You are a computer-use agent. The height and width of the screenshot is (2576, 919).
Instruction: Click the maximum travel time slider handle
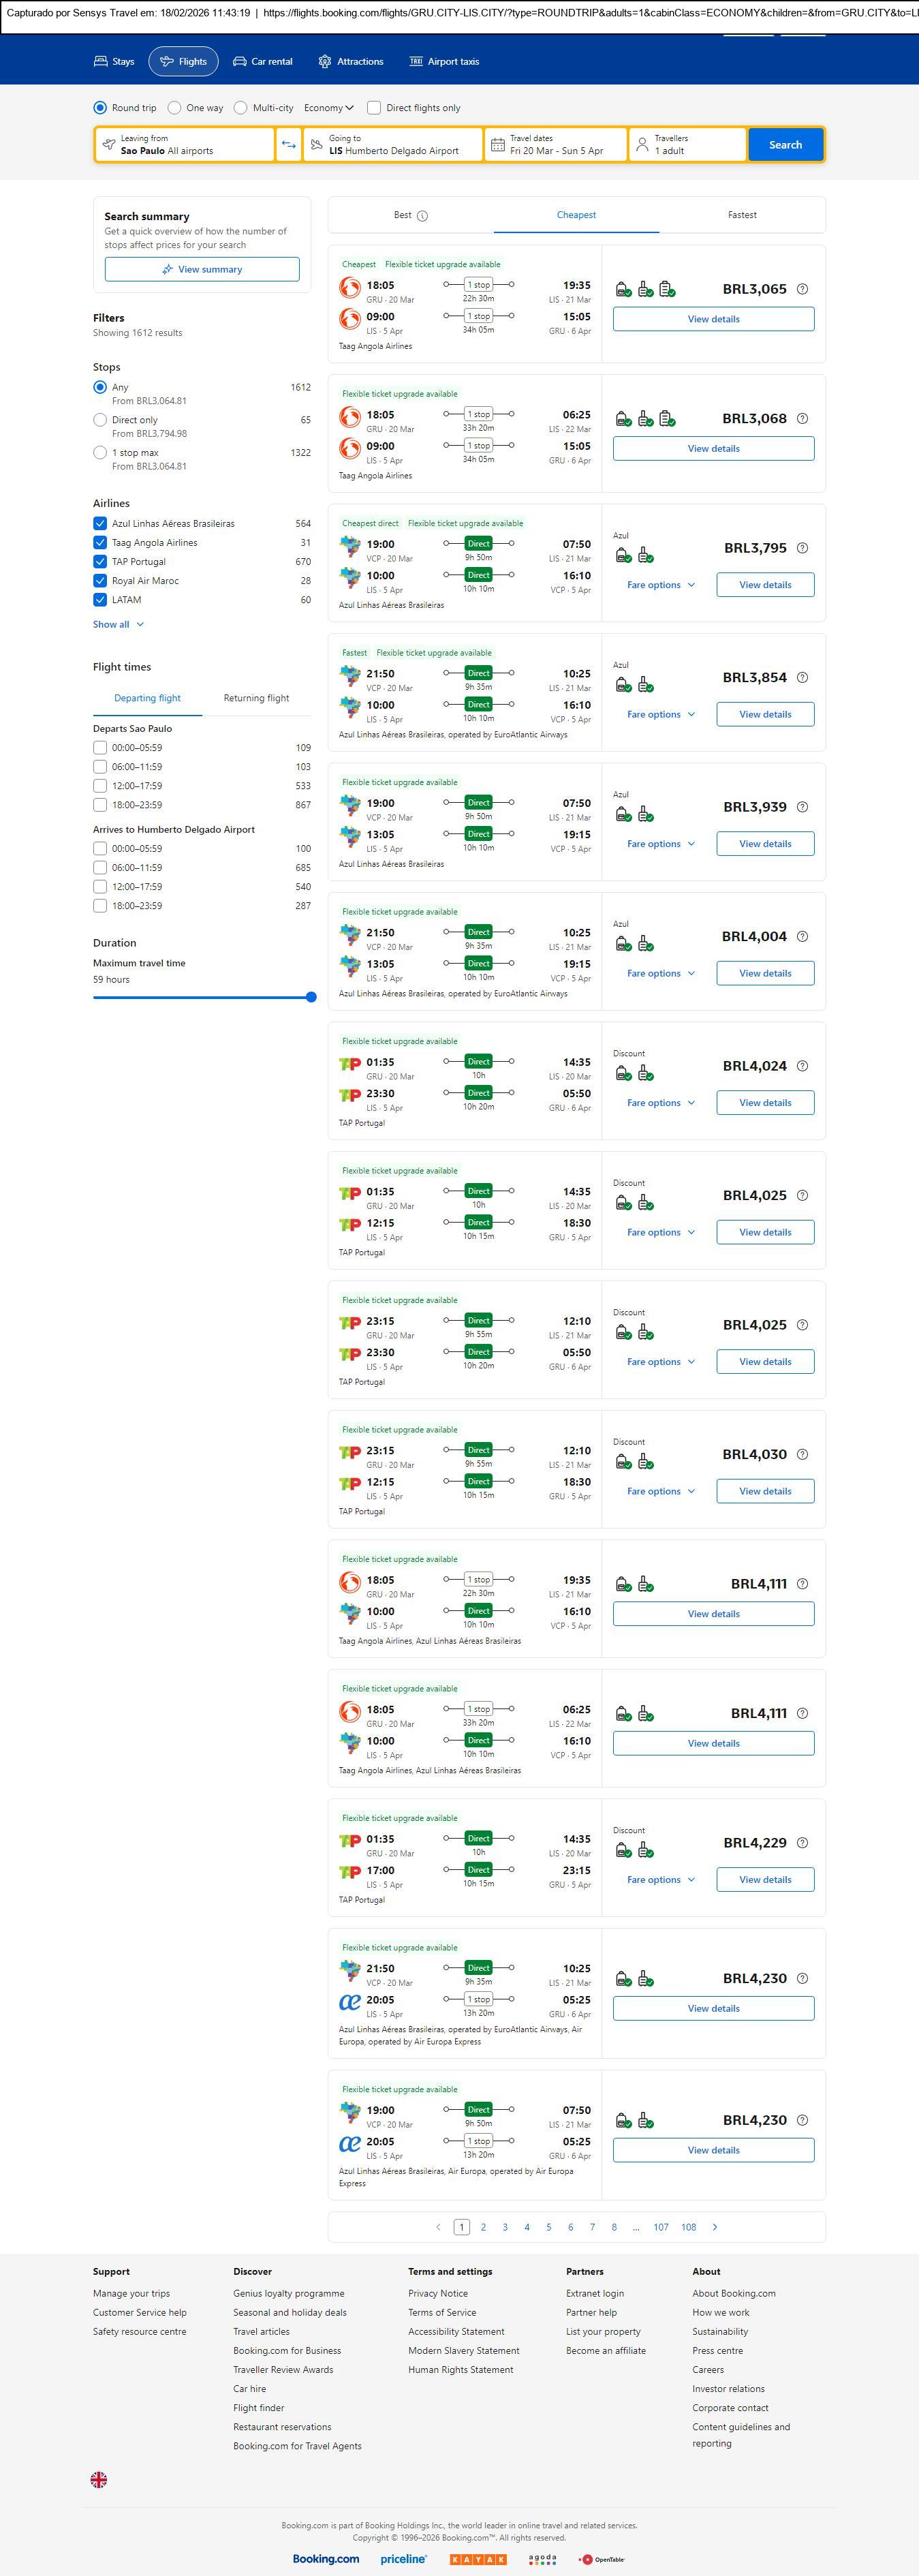click(311, 997)
